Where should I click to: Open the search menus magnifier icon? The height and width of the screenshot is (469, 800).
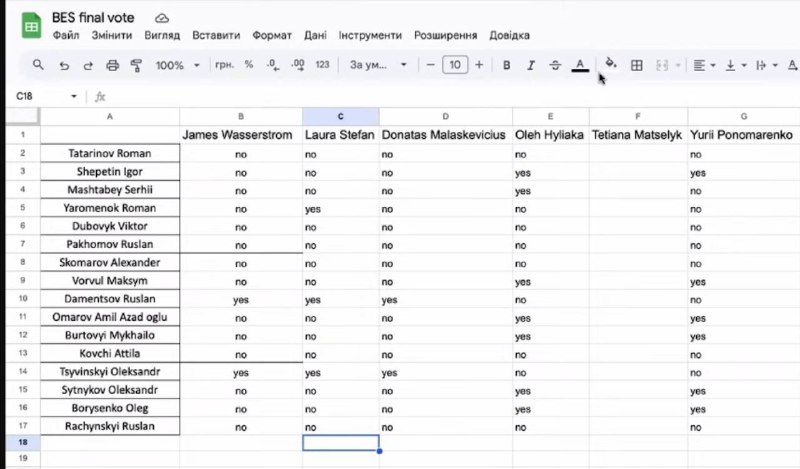pos(38,65)
